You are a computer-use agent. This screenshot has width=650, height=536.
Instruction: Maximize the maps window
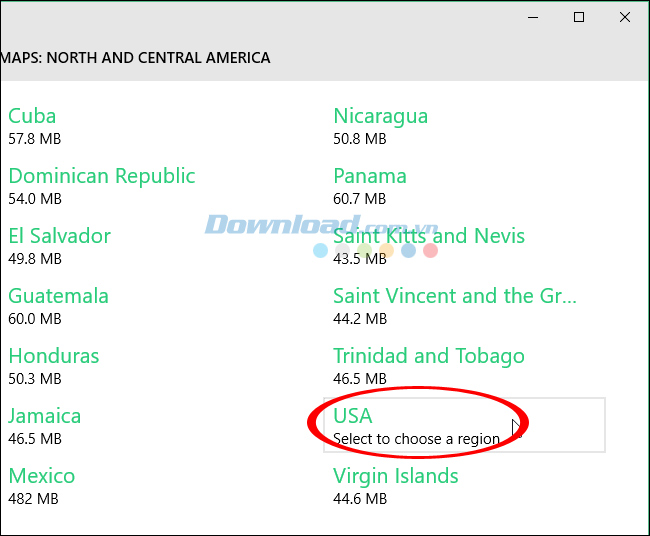pyautogui.click(x=578, y=17)
